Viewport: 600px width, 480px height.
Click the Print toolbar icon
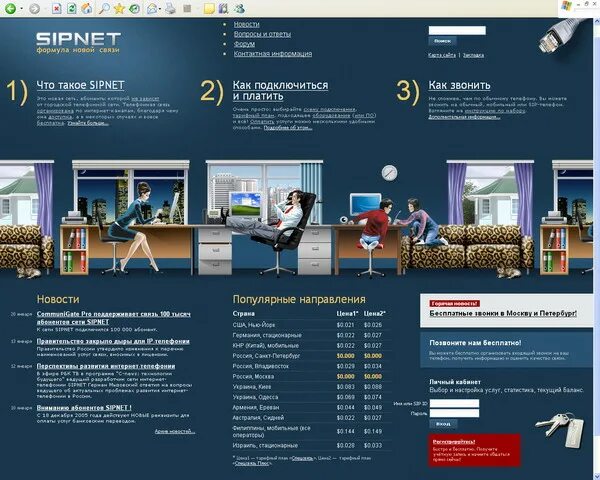[x=171, y=8]
